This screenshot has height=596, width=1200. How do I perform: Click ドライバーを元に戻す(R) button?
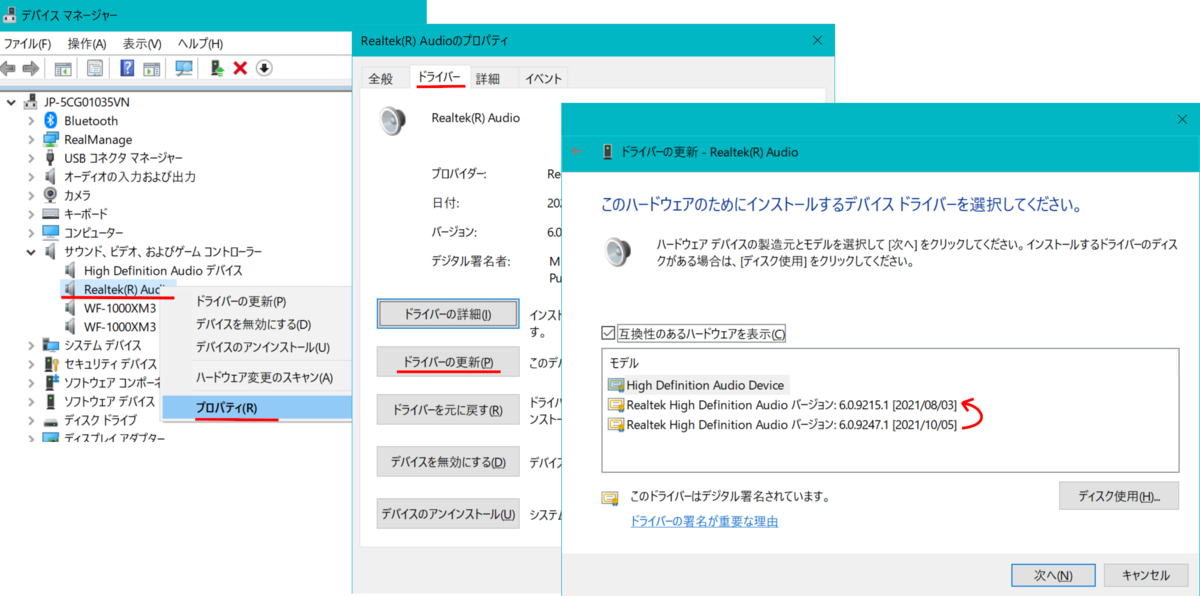[x=448, y=410]
